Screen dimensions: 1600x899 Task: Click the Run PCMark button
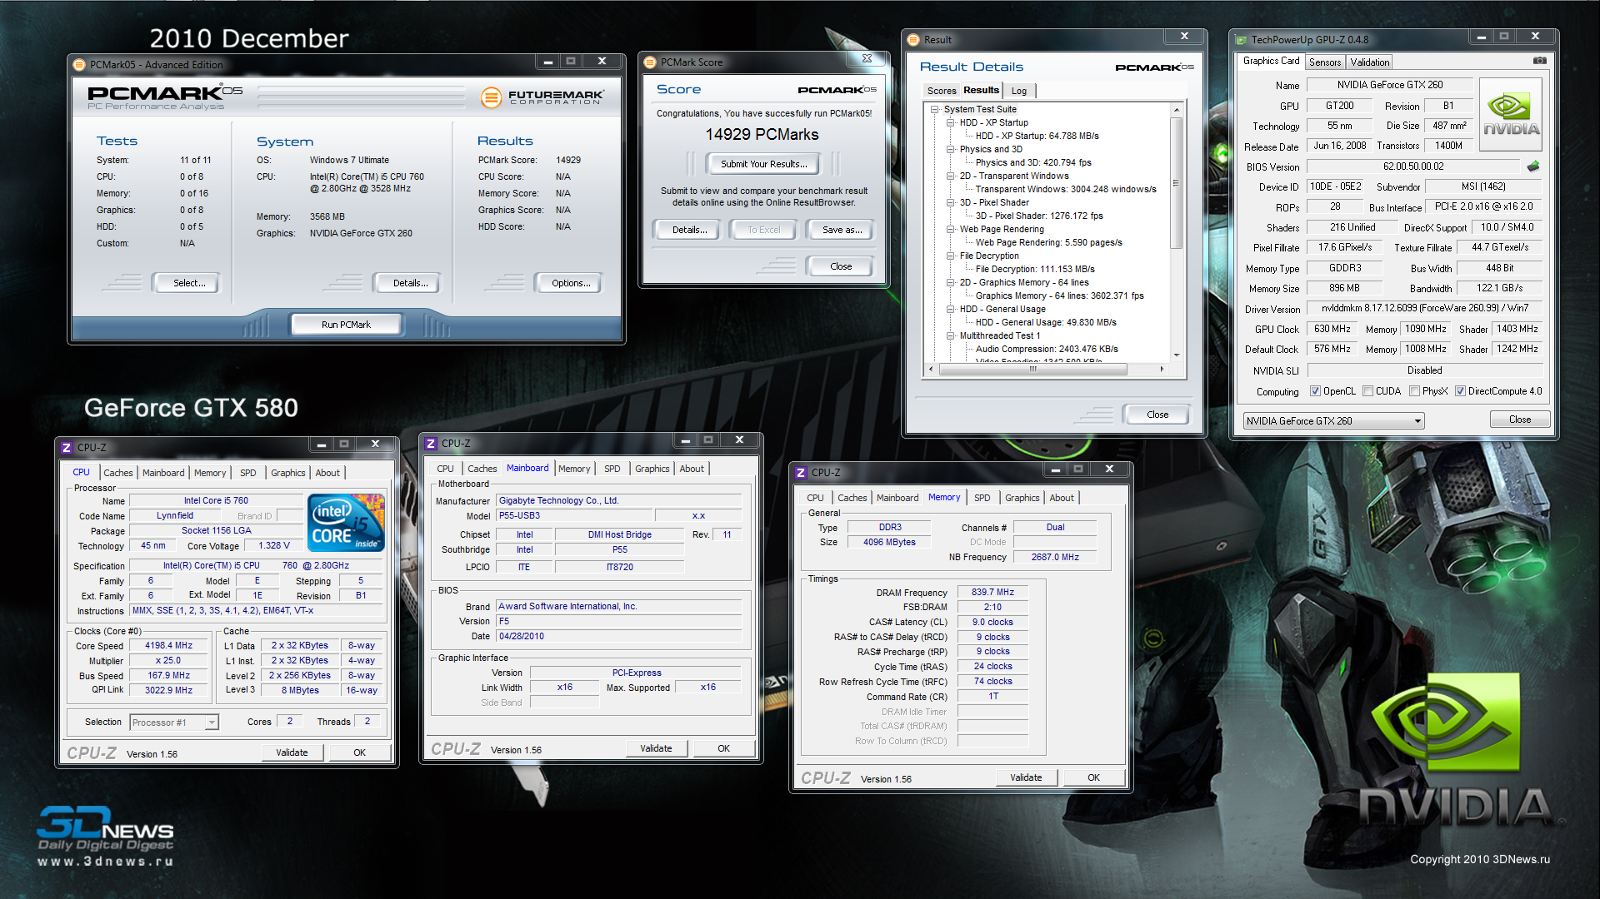[346, 324]
